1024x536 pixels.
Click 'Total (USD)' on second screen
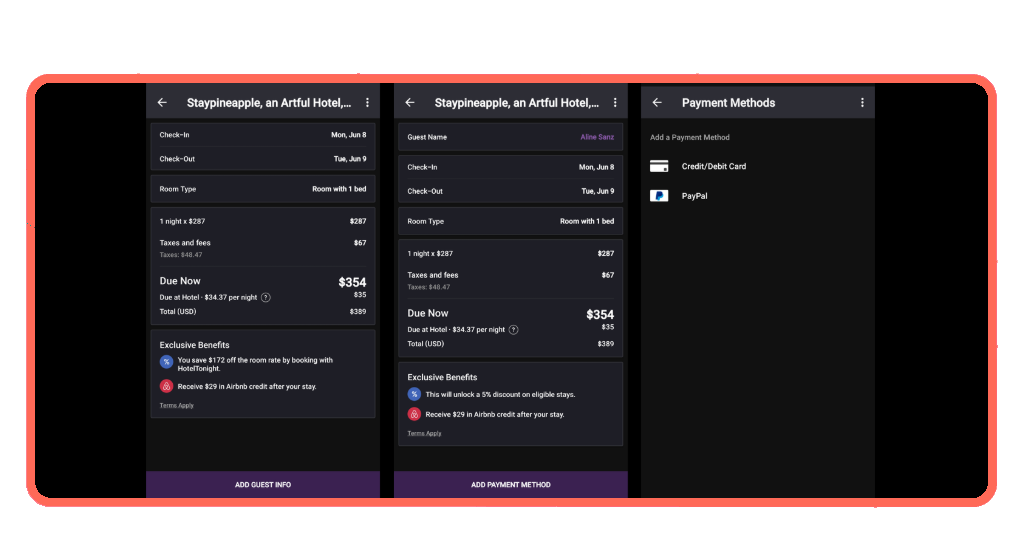pos(426,343)
